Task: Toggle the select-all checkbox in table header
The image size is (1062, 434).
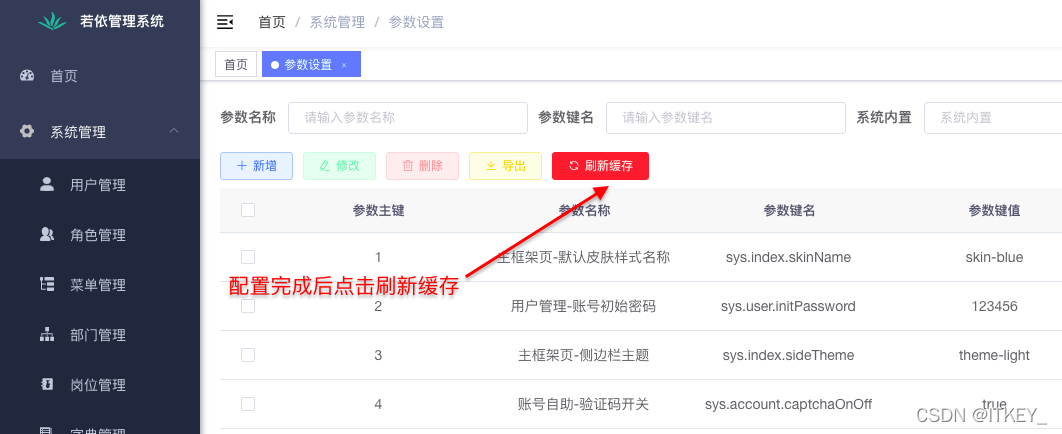Action: coord(248,210)
